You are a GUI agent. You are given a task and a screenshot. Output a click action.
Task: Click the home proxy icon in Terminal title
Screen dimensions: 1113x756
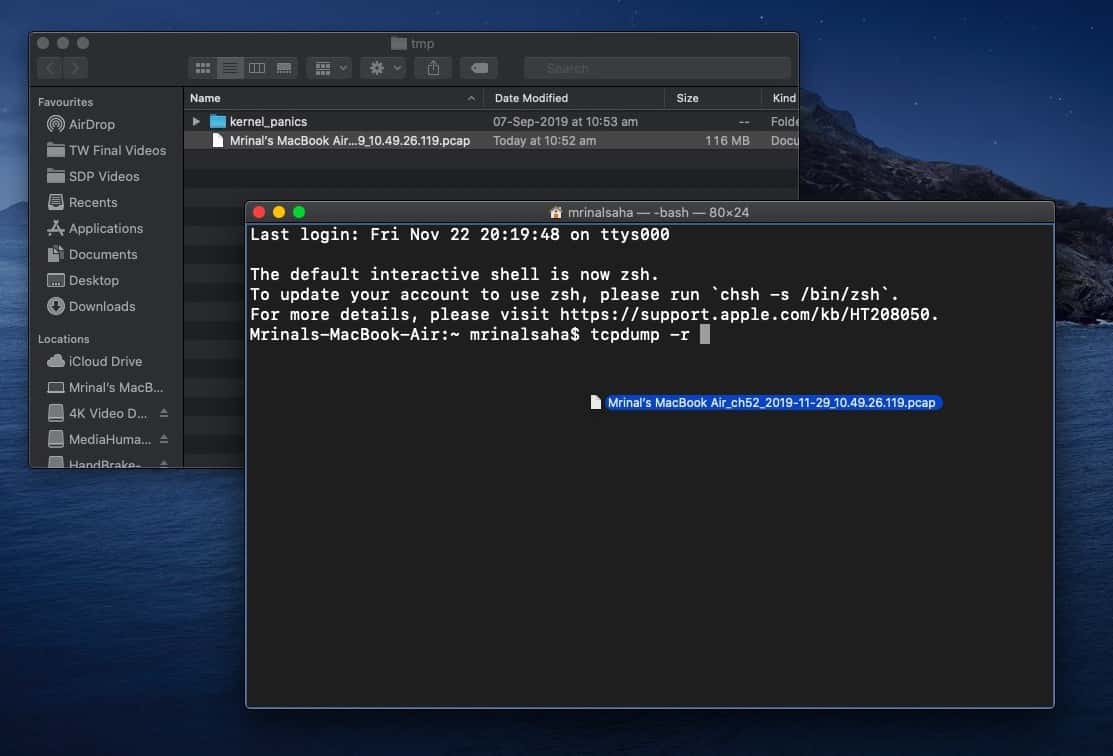[556, 212]
